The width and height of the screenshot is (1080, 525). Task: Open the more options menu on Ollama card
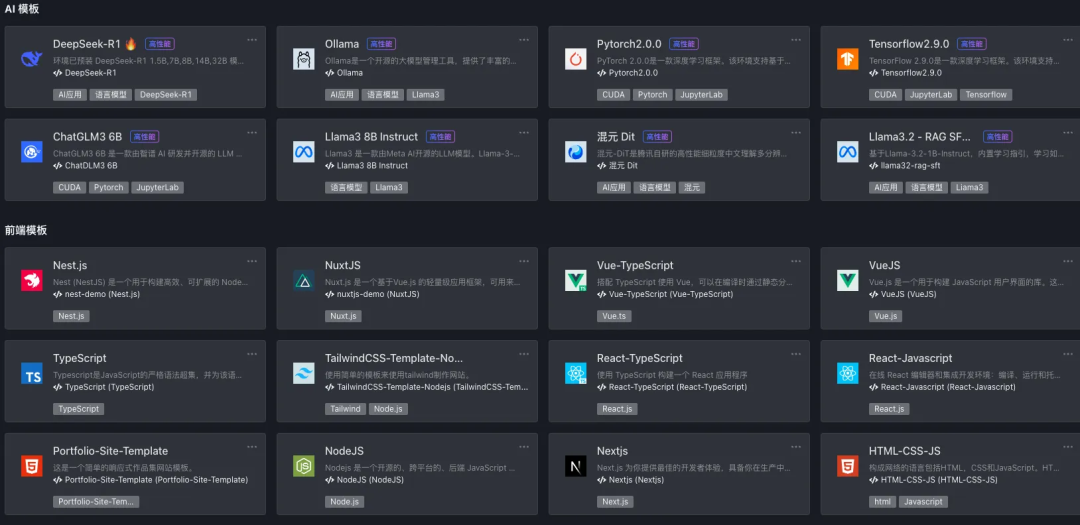tap(524, 39)
